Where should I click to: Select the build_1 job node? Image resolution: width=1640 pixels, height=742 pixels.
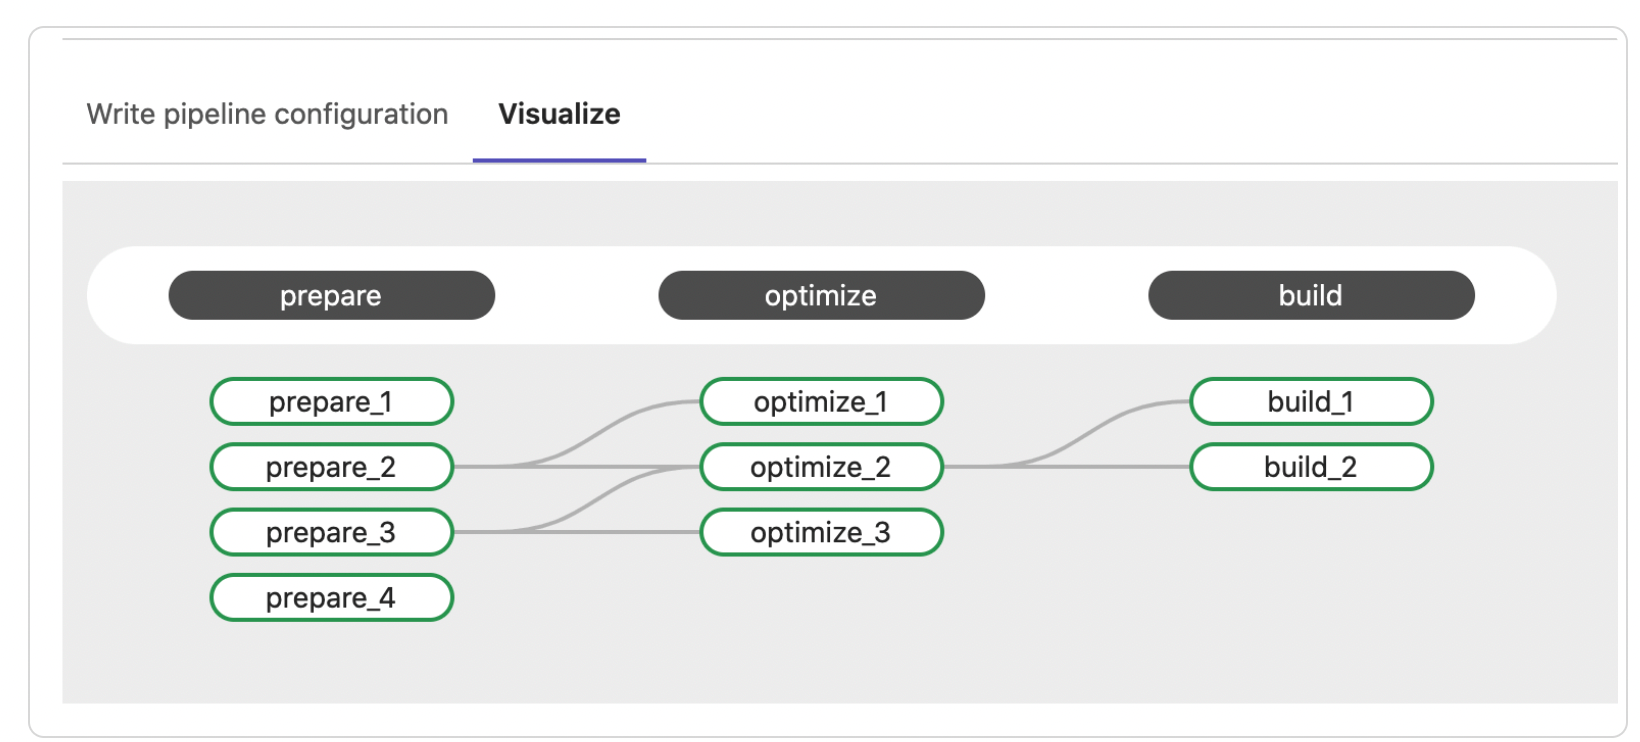click(x=1310, y=402)
